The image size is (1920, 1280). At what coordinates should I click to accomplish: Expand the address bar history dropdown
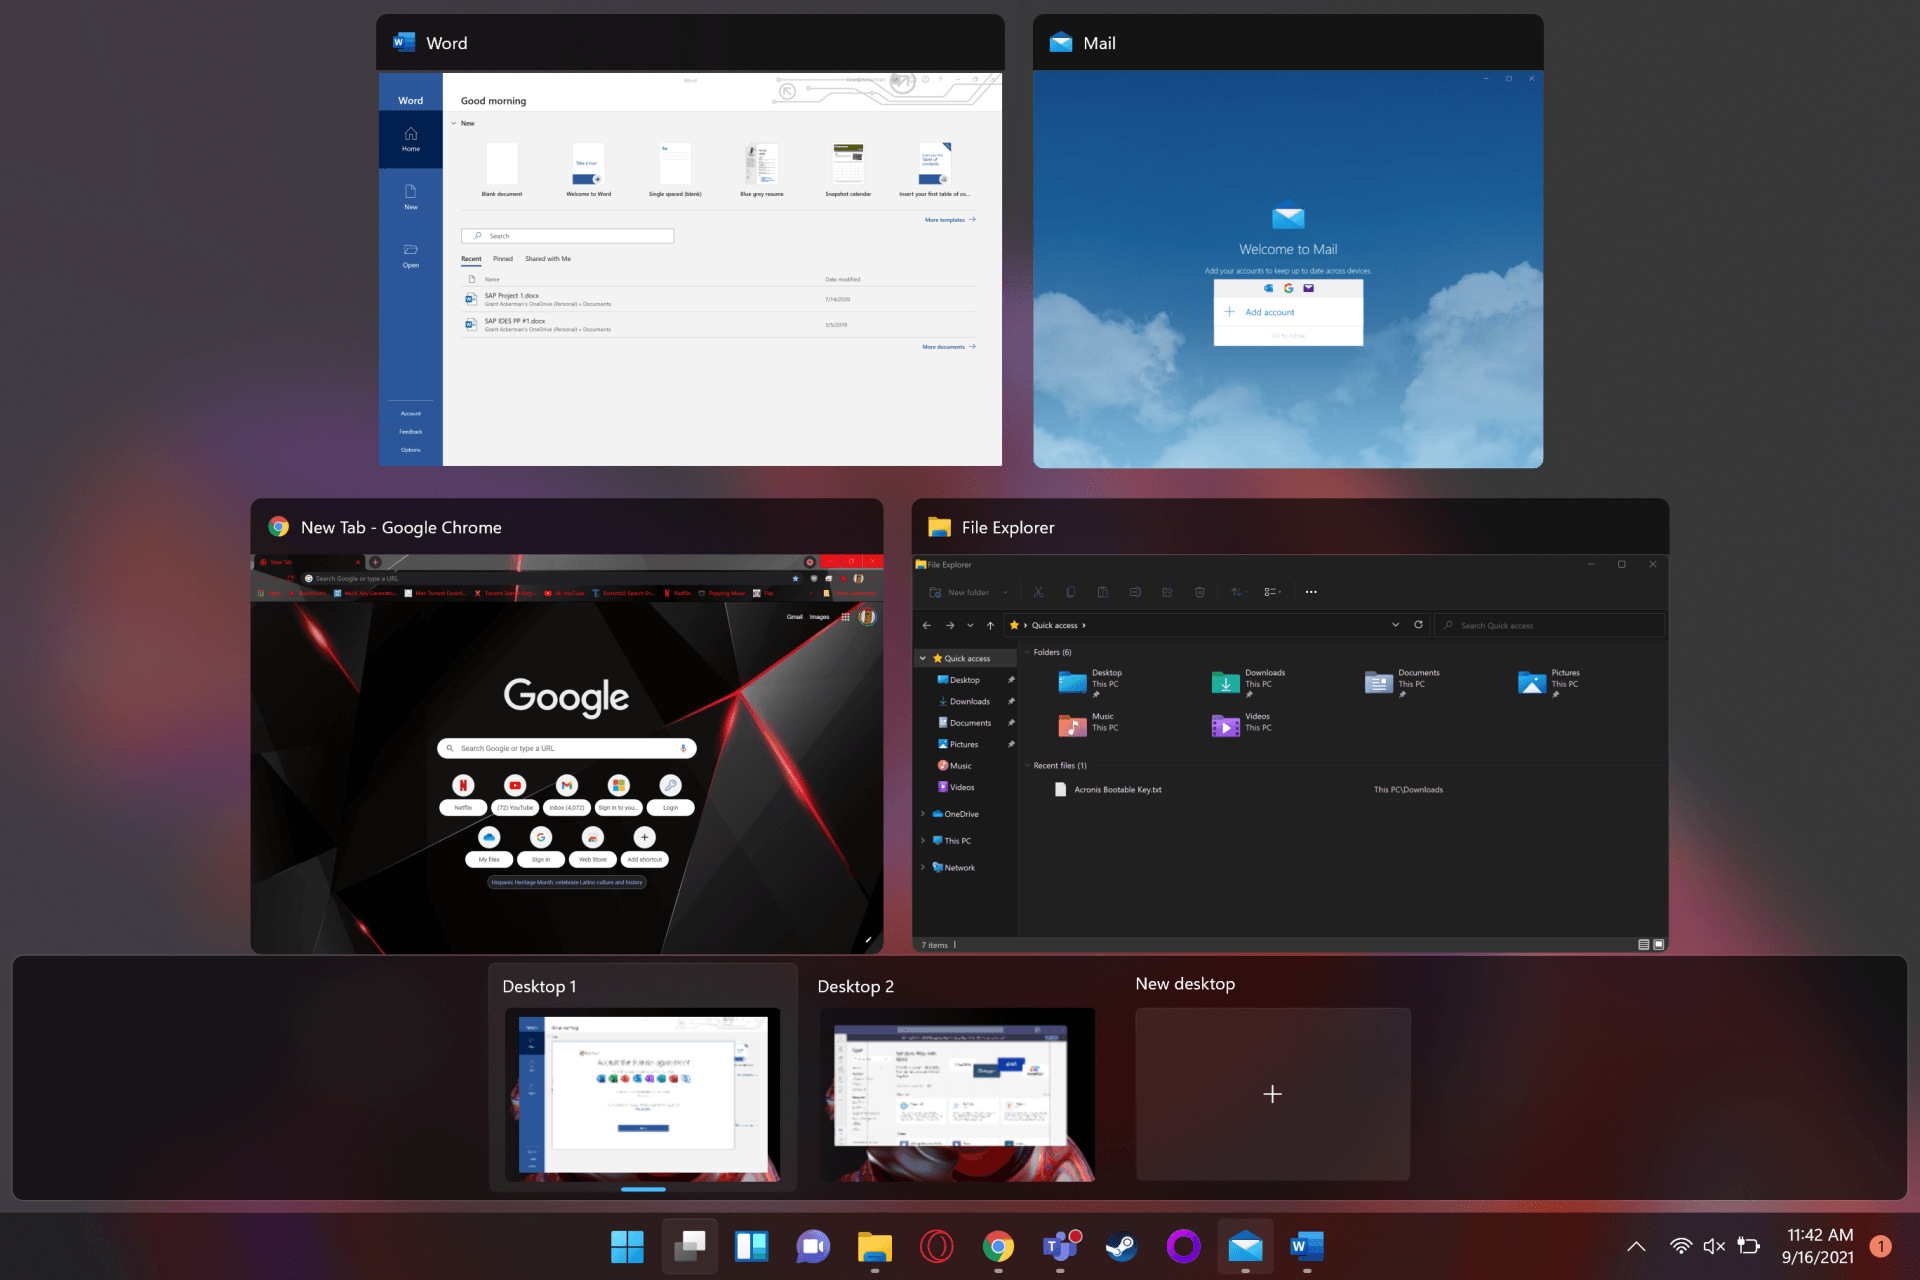[1395, 625]
